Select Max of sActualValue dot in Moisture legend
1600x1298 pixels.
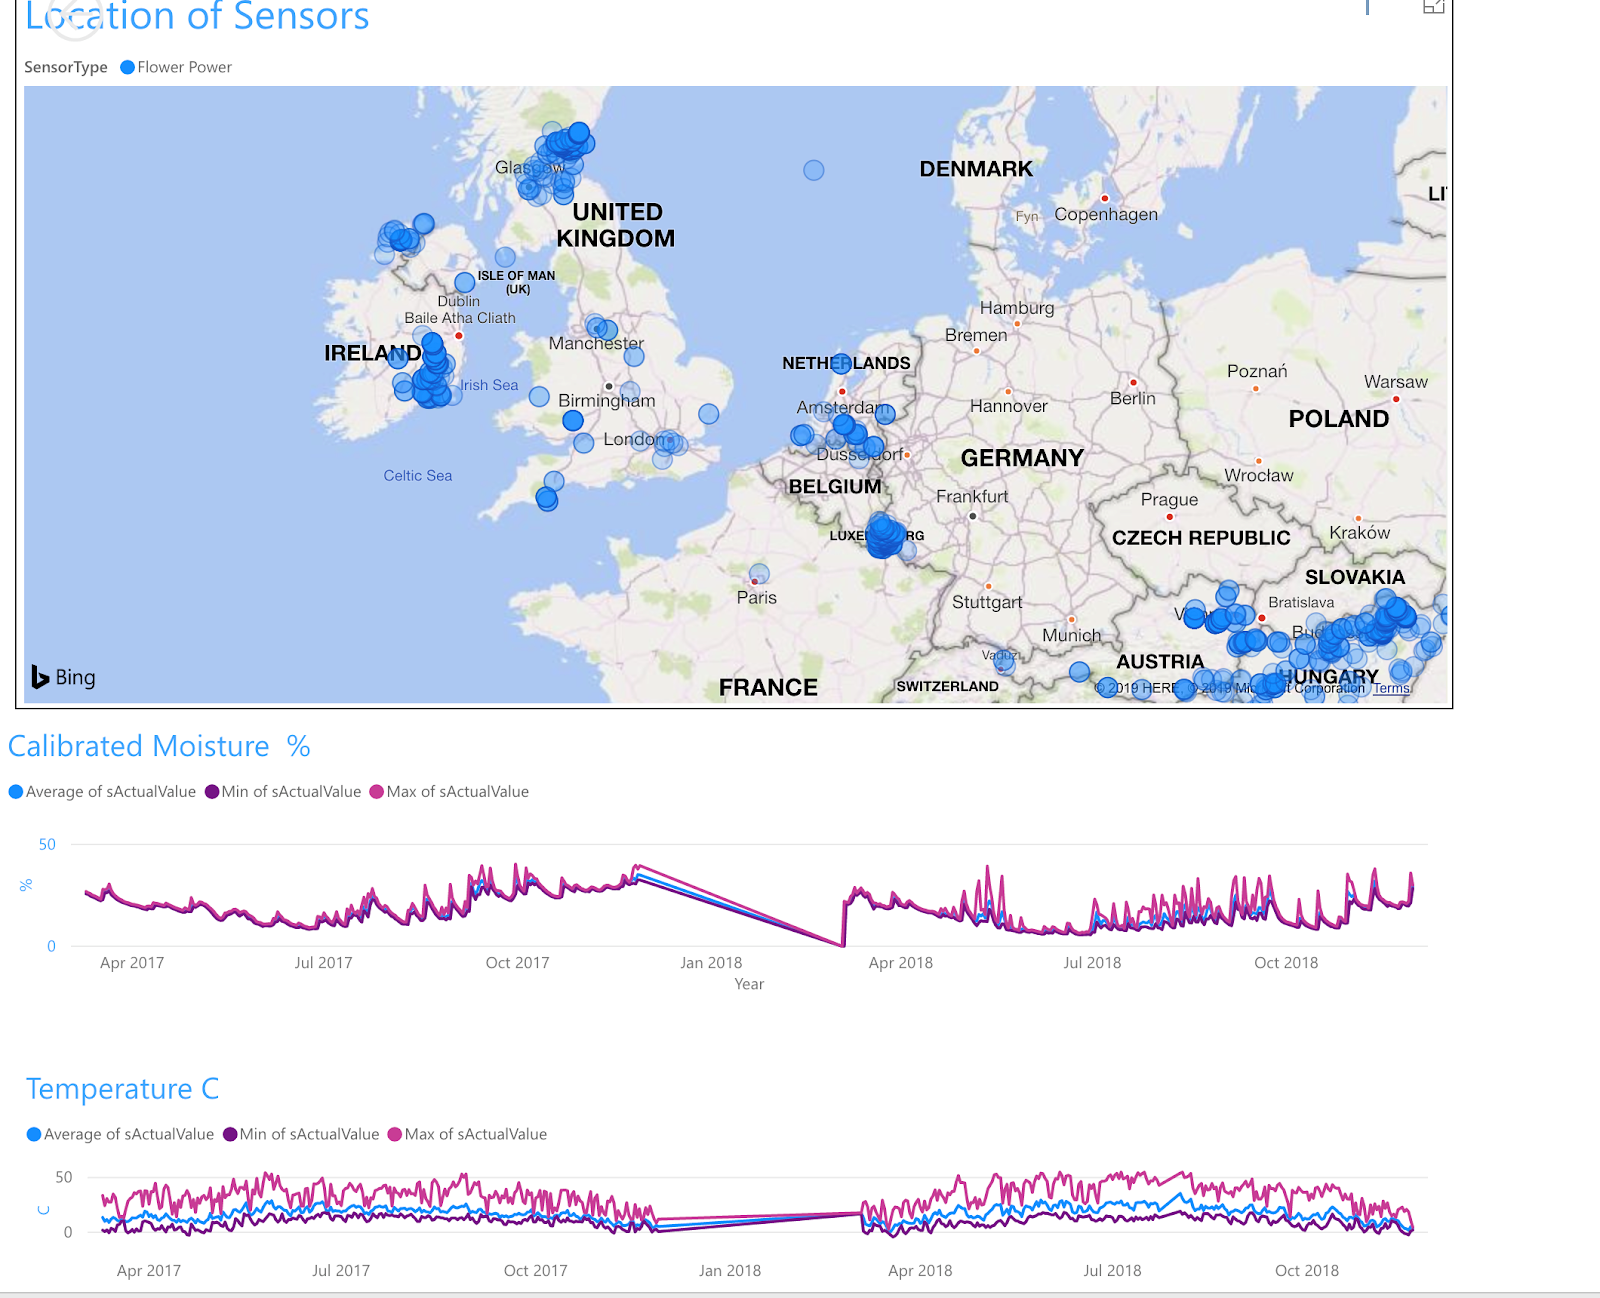point(377,792)
